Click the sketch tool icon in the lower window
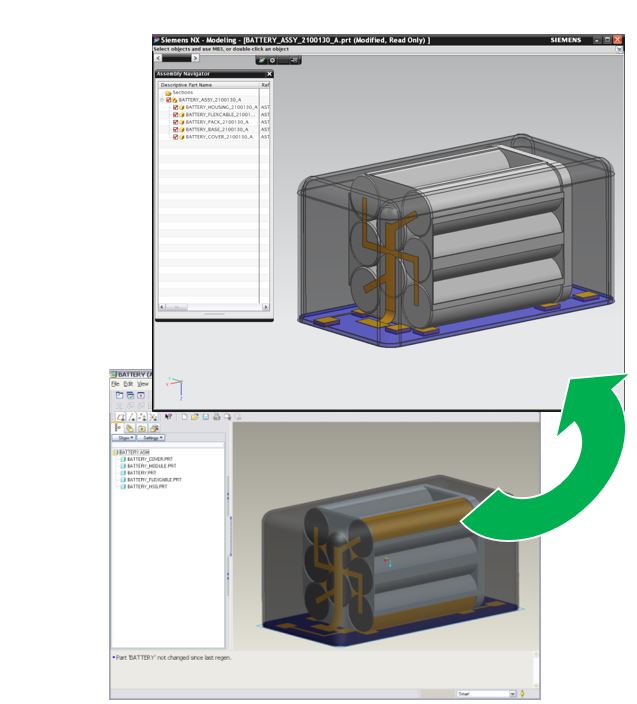Viewport: 637px width, 704px height. [x=120, y=417]
